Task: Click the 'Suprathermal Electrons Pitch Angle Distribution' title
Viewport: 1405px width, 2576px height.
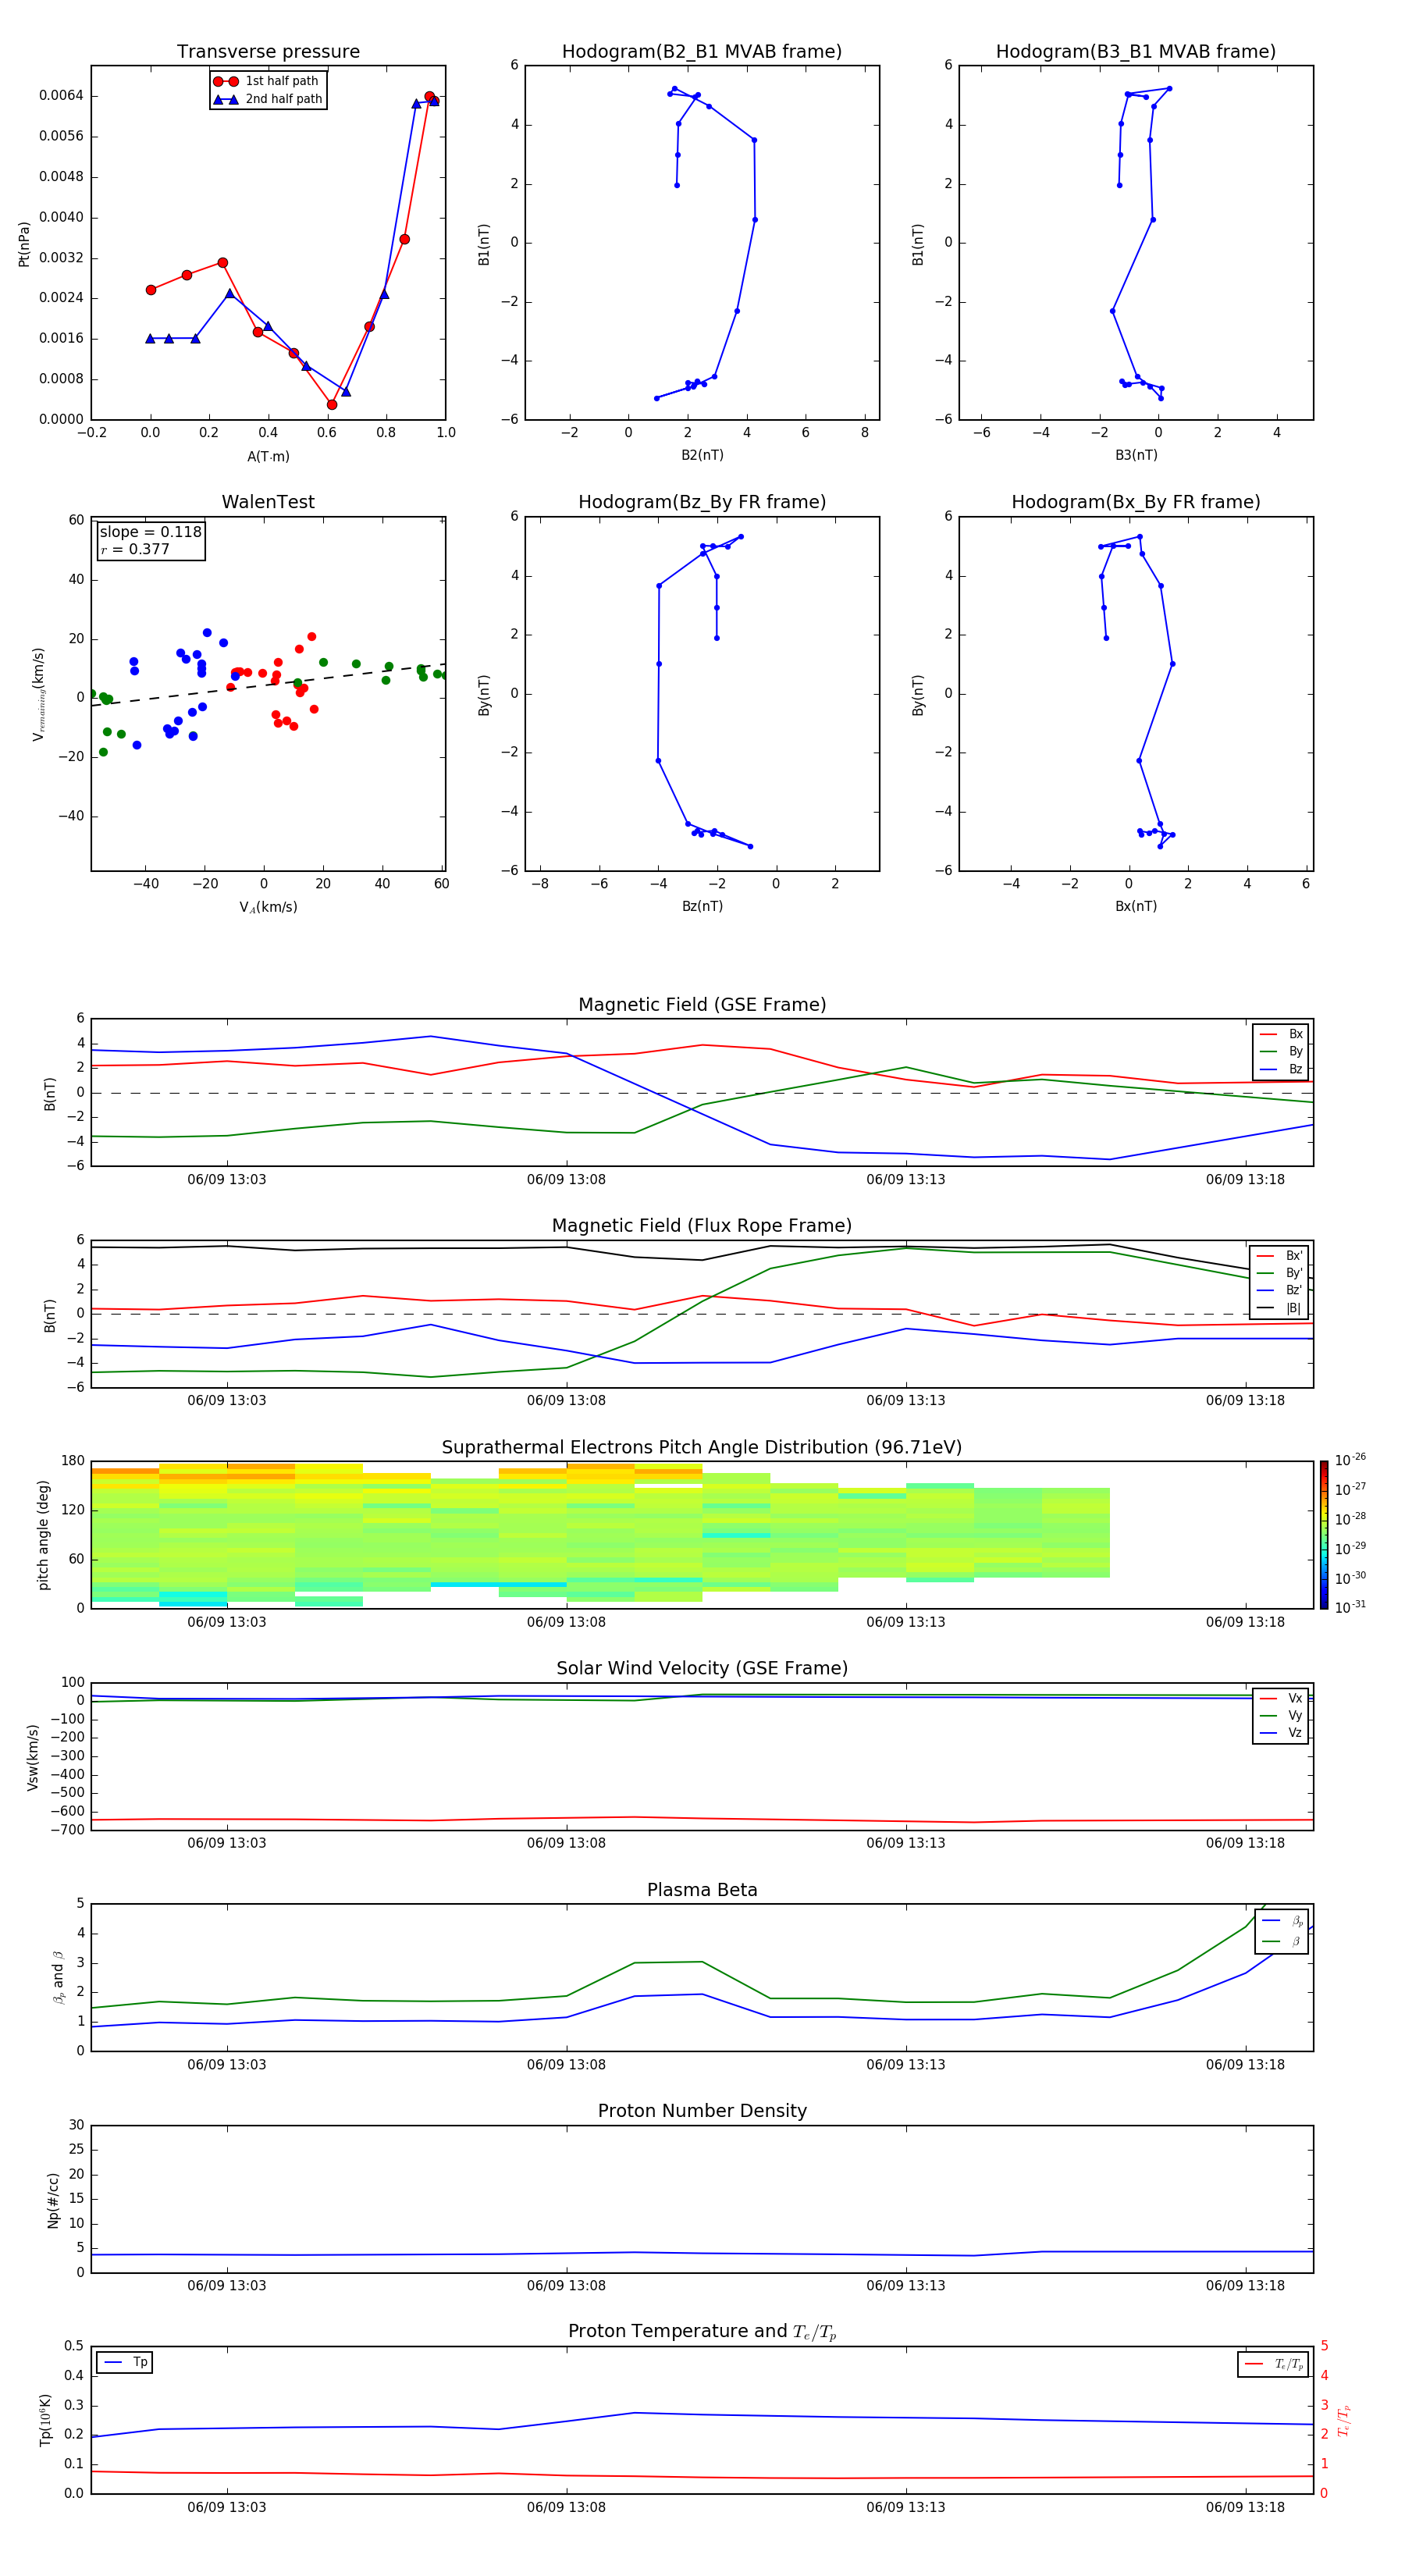Action: tap(702, 1448)
